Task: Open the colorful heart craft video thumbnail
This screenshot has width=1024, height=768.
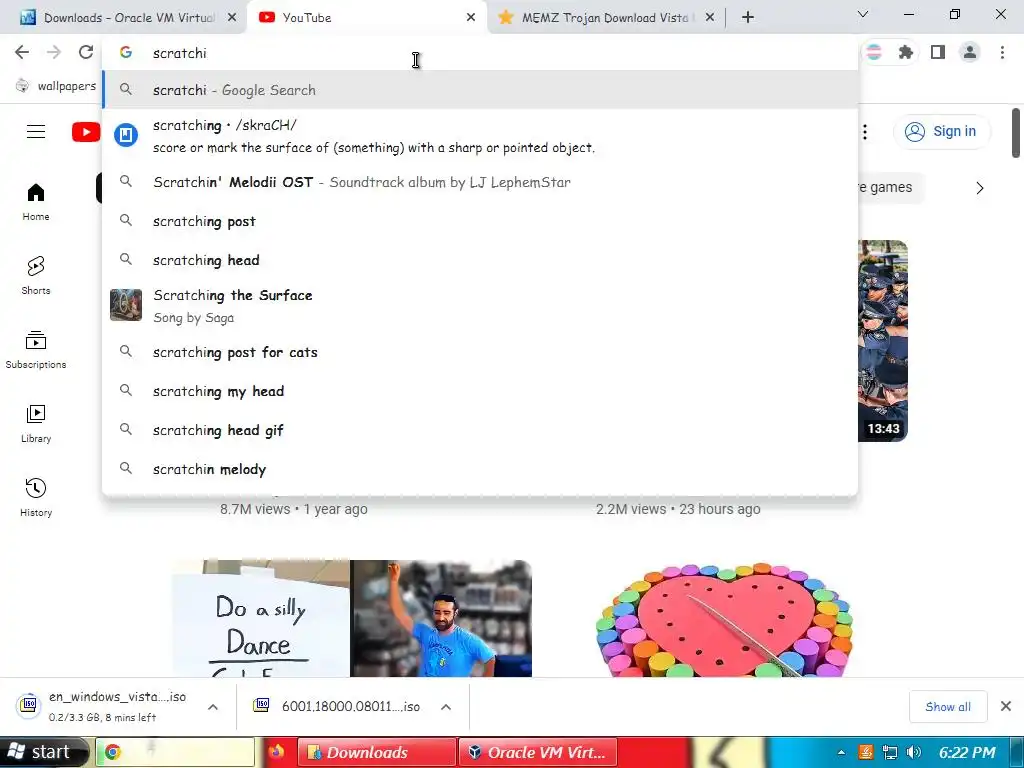Action: click(726, 618)
